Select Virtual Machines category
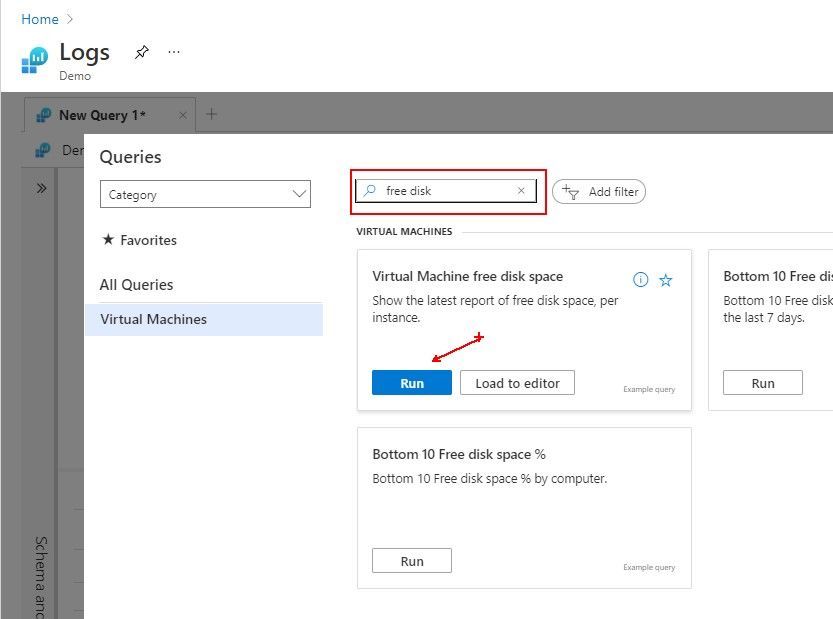Screen dimensions: 833x619 point(204,319)
